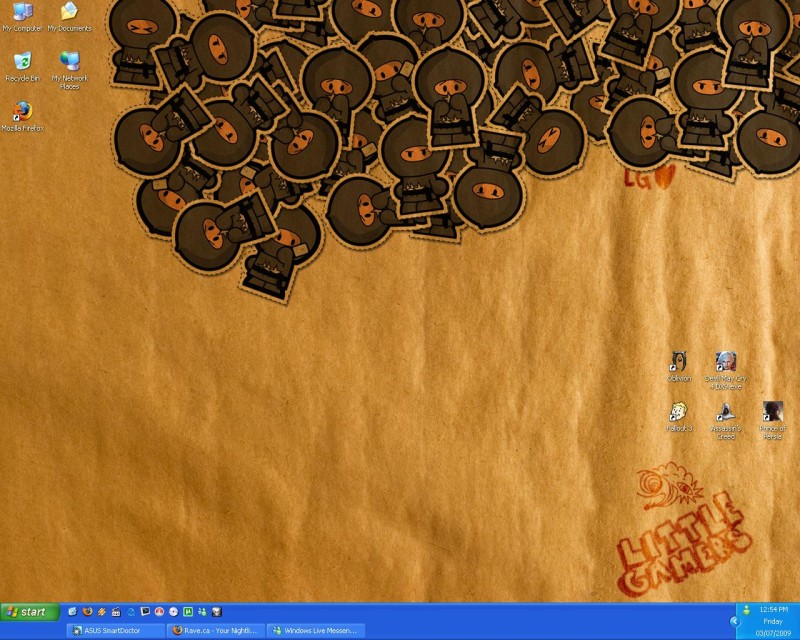This screenshot has width=800, height=640.
Task: Select the Fallout 3 shortcut
Action: coord(679,416)
